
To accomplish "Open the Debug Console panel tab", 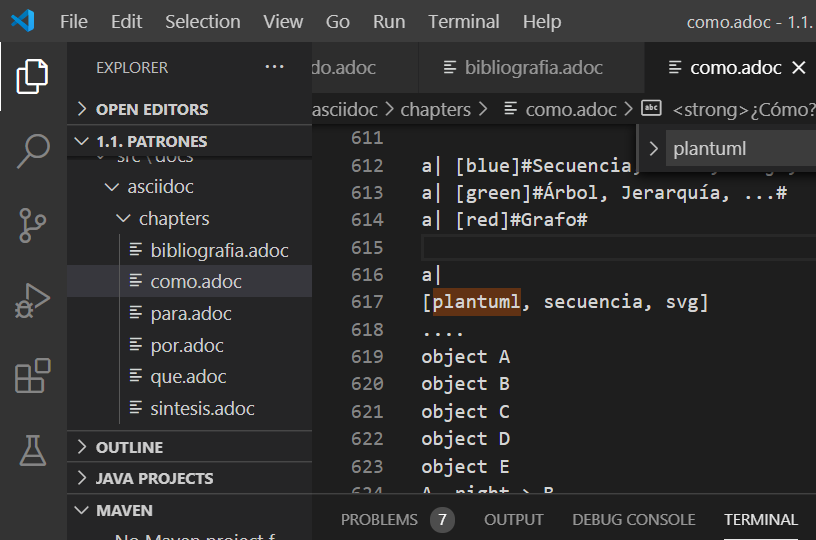I will 633,519.
